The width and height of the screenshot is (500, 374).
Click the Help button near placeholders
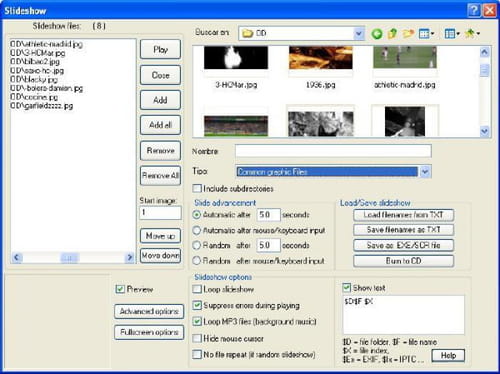pyautogui.click(x=448, y=356)
